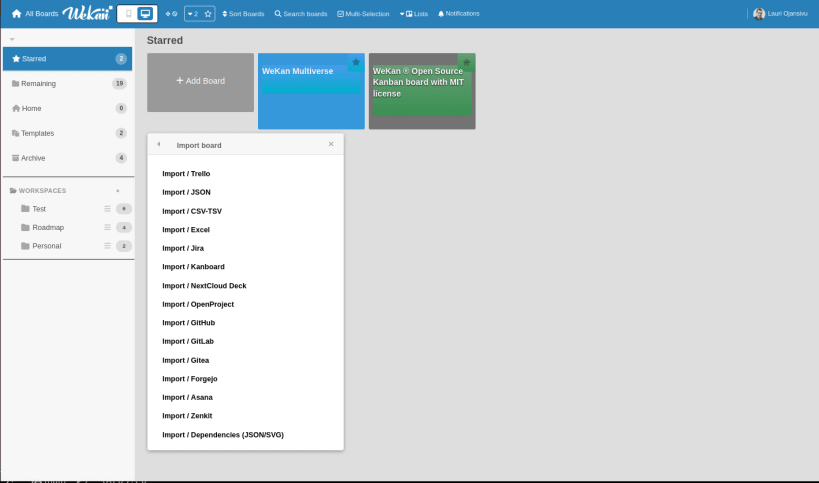Screen dimensions: 819x483
Task: Click the move/drag handles icon in header
Action: [171, 14]
